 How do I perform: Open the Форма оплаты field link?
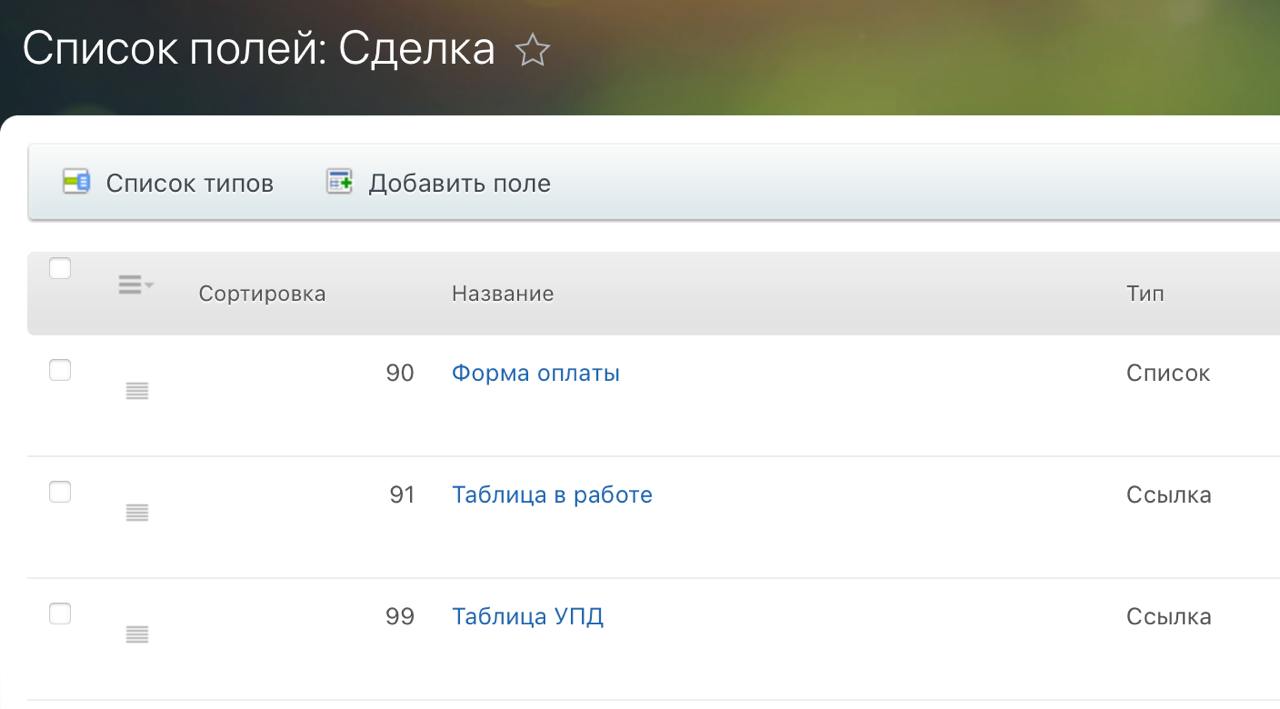[535, 373]
